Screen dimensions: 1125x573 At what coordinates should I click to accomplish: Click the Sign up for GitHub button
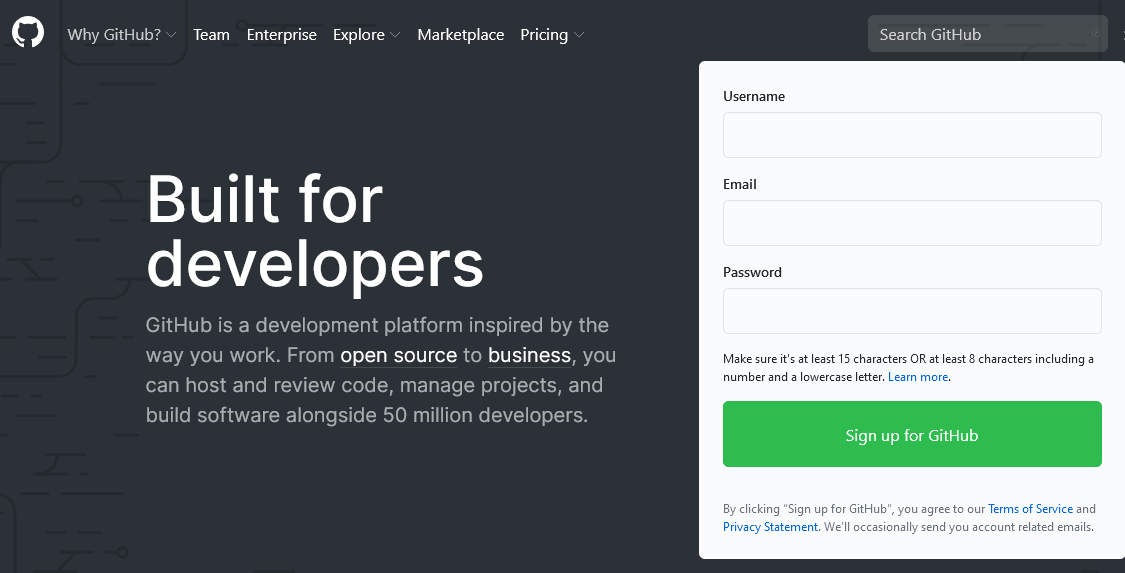tap(912, 434)
